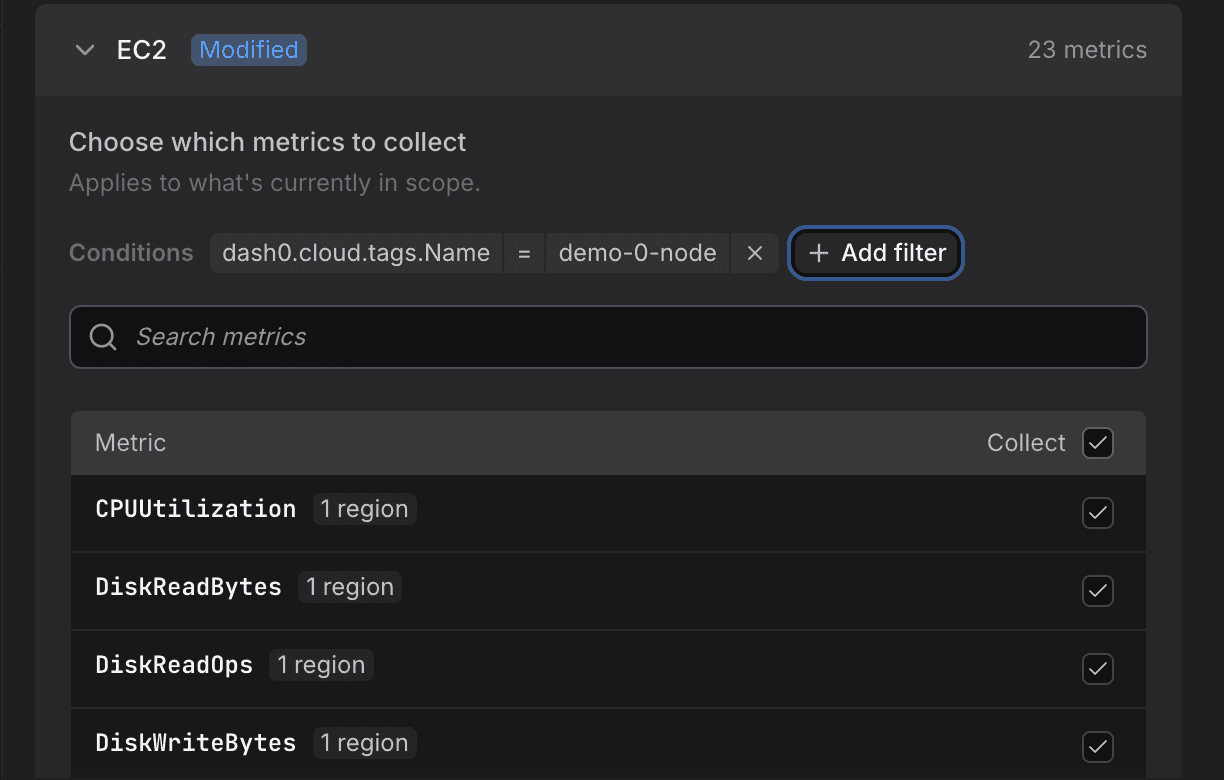Click the Add filter button
Viewport: 1224px width, 780px height.
pos(876,253)
